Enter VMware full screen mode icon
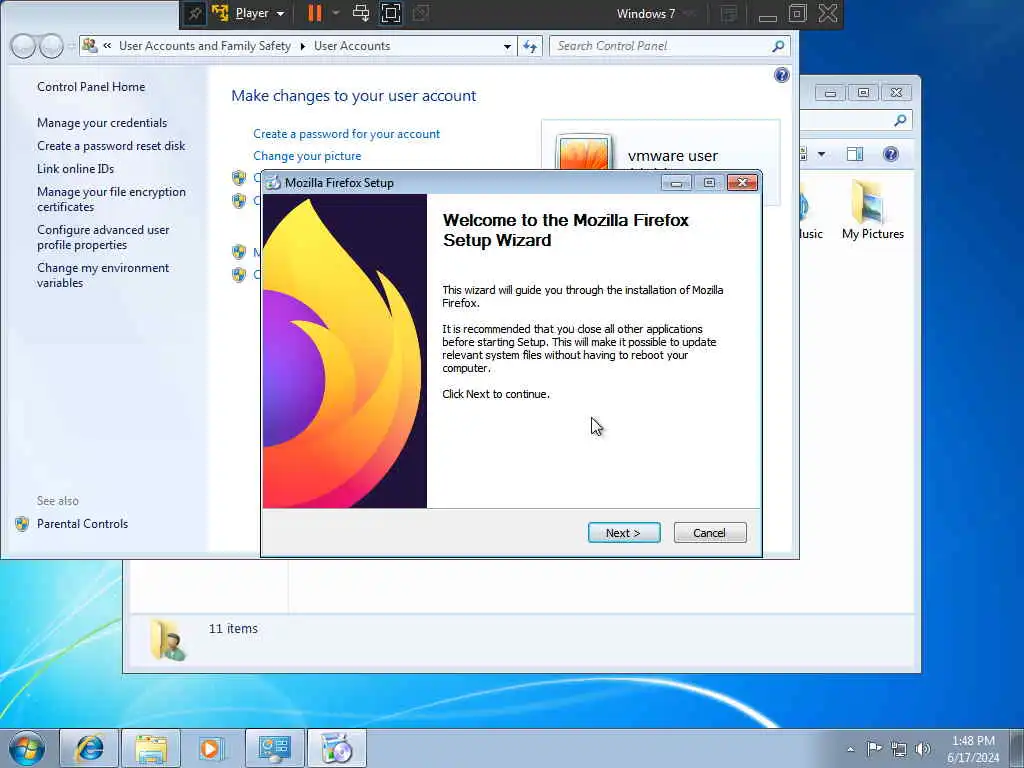This screenshot has height=768, width=1024. (x=391, y=14)
